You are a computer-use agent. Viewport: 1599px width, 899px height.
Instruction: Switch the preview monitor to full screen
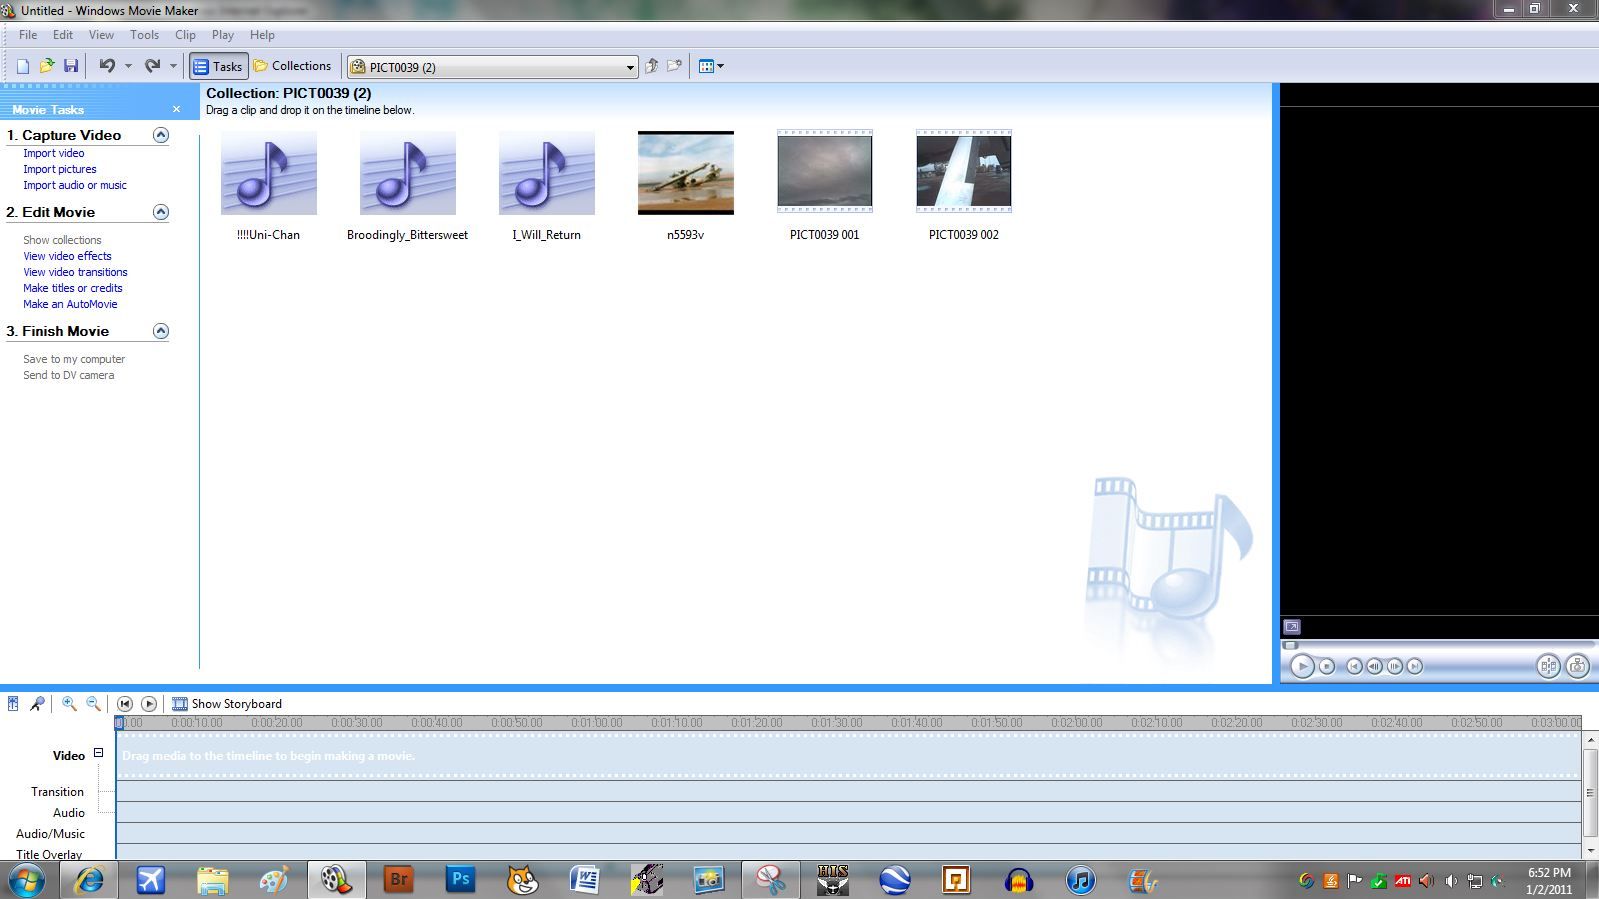pos(1292,627)
